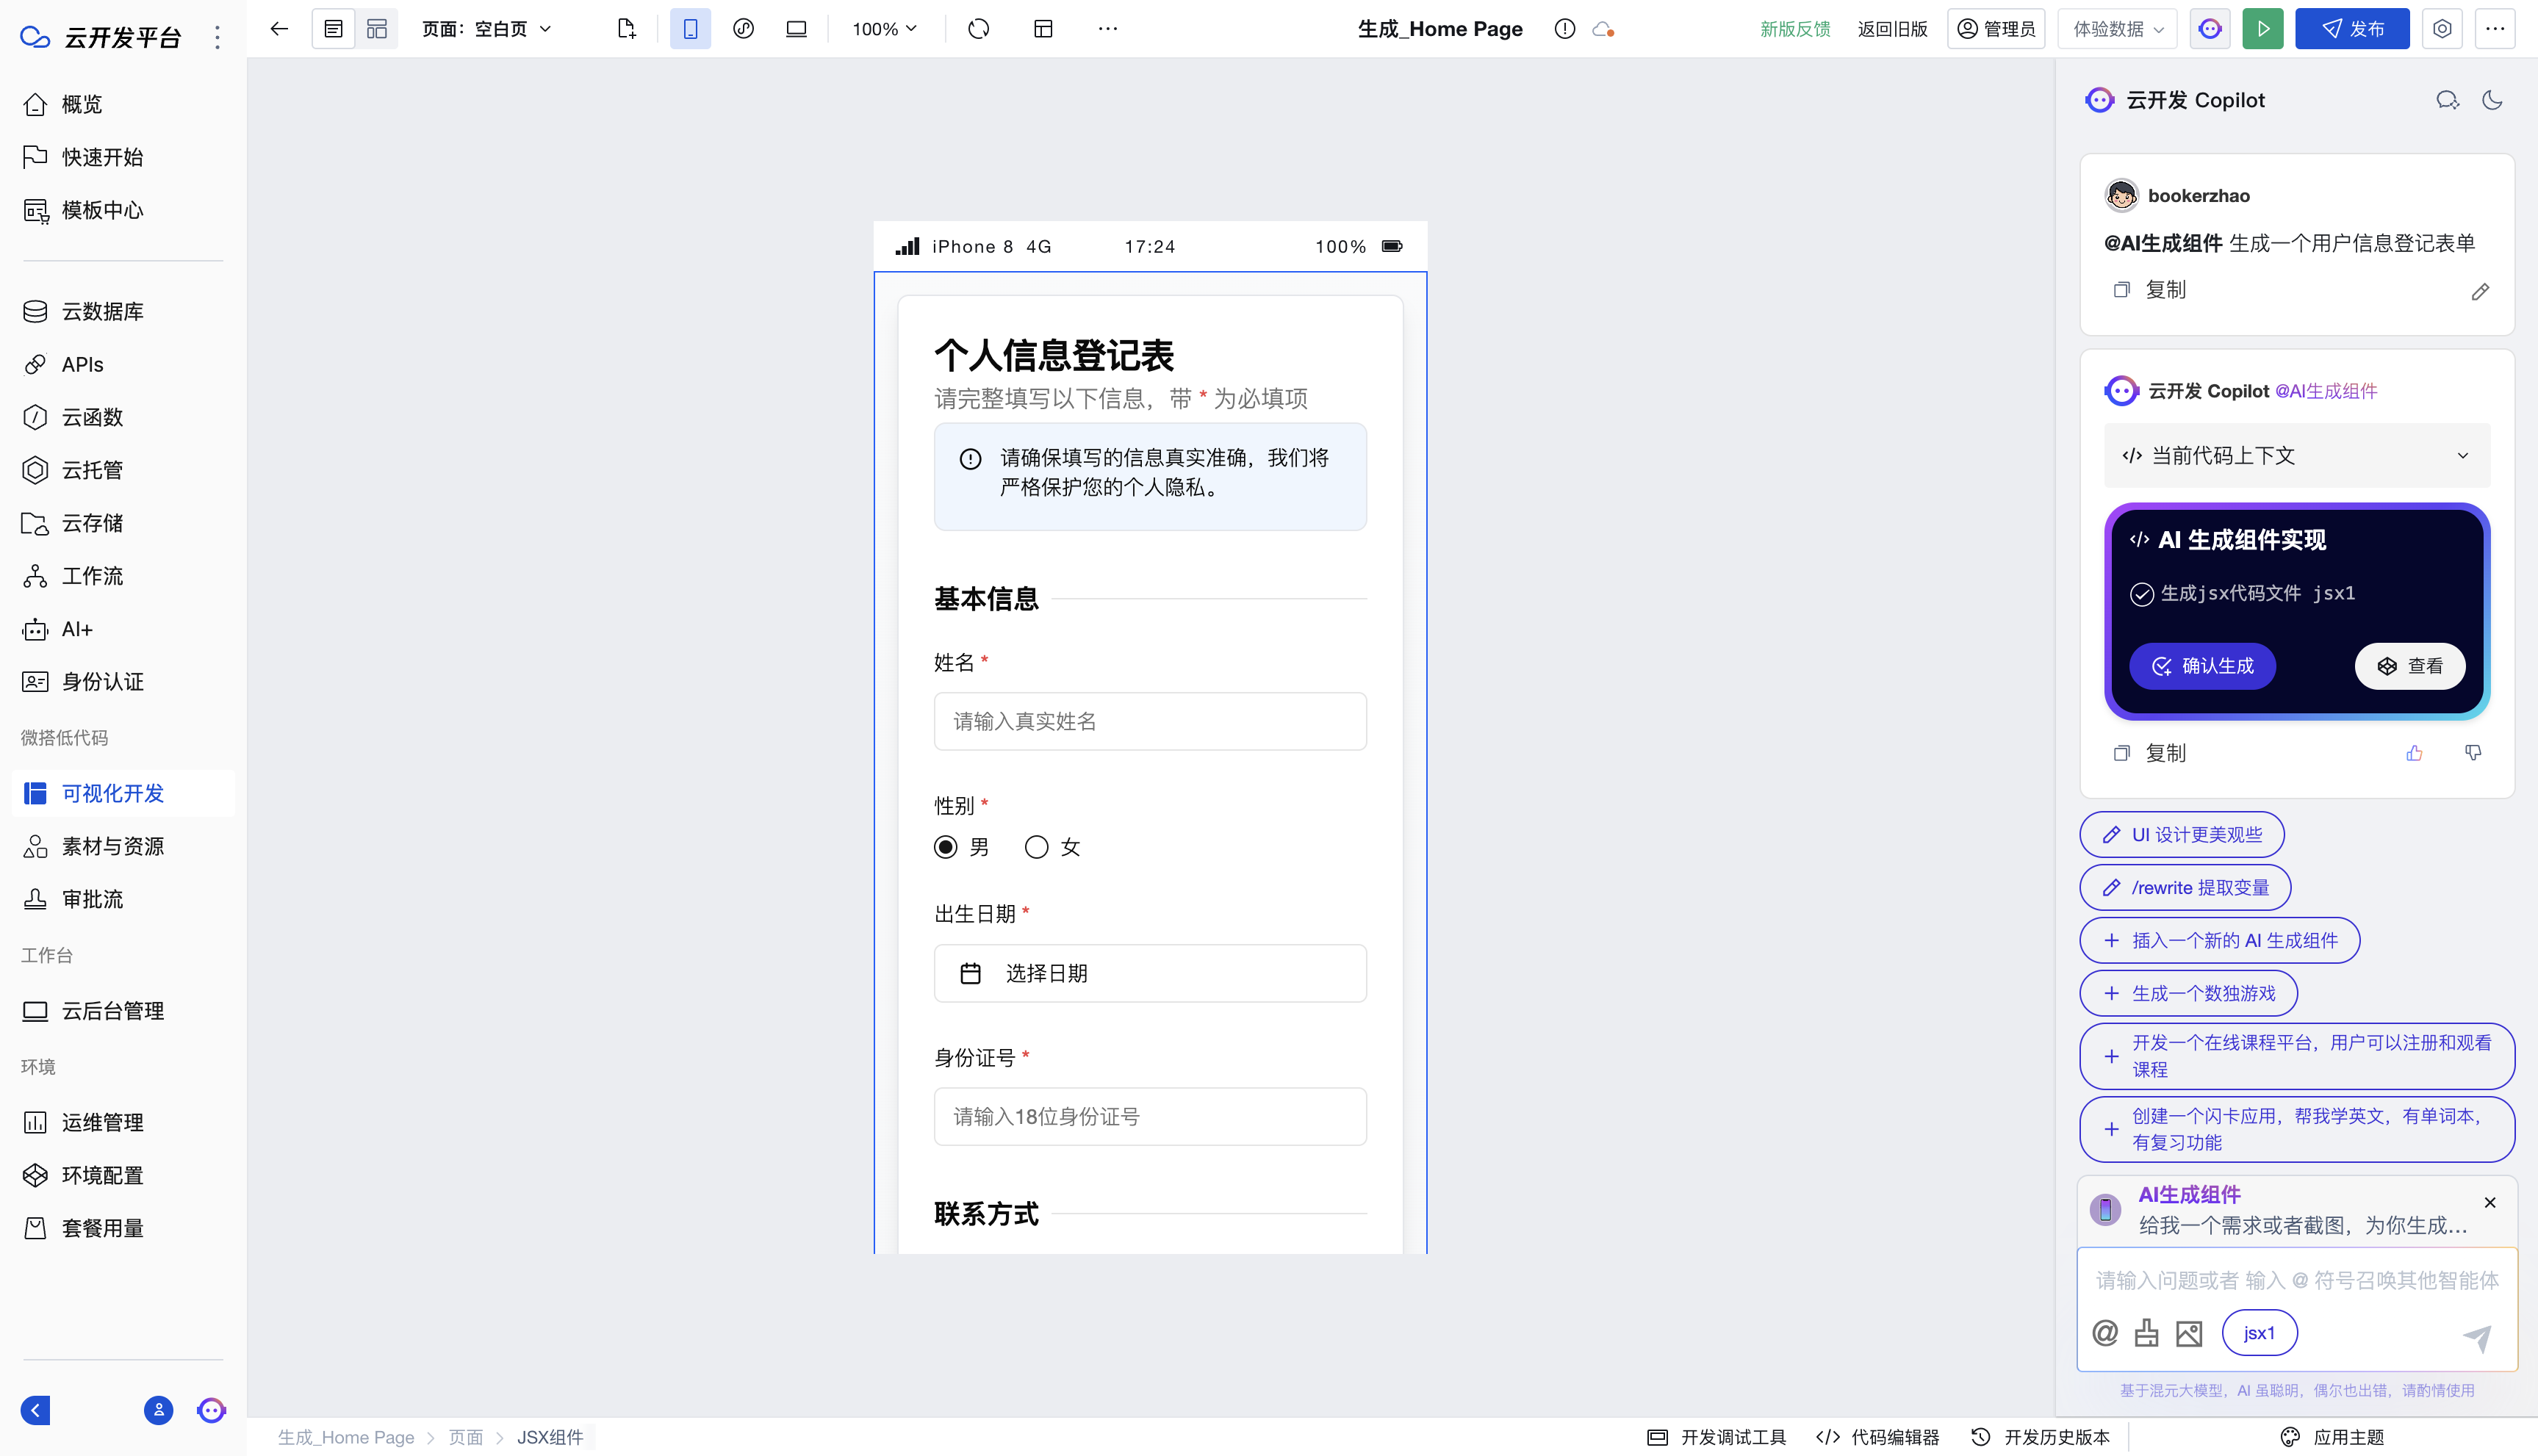The width and height of the screenshot is (2538, 1456).
Task: Open the 100% zoom level dropdown
Action: pos(884,29)
